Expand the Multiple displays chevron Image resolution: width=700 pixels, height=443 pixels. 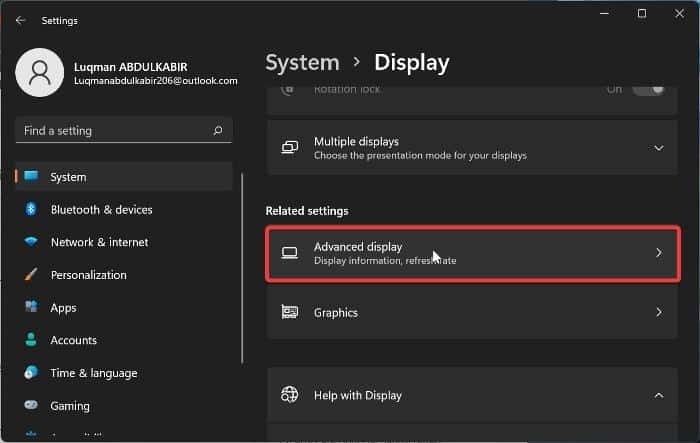click(659, 148)
